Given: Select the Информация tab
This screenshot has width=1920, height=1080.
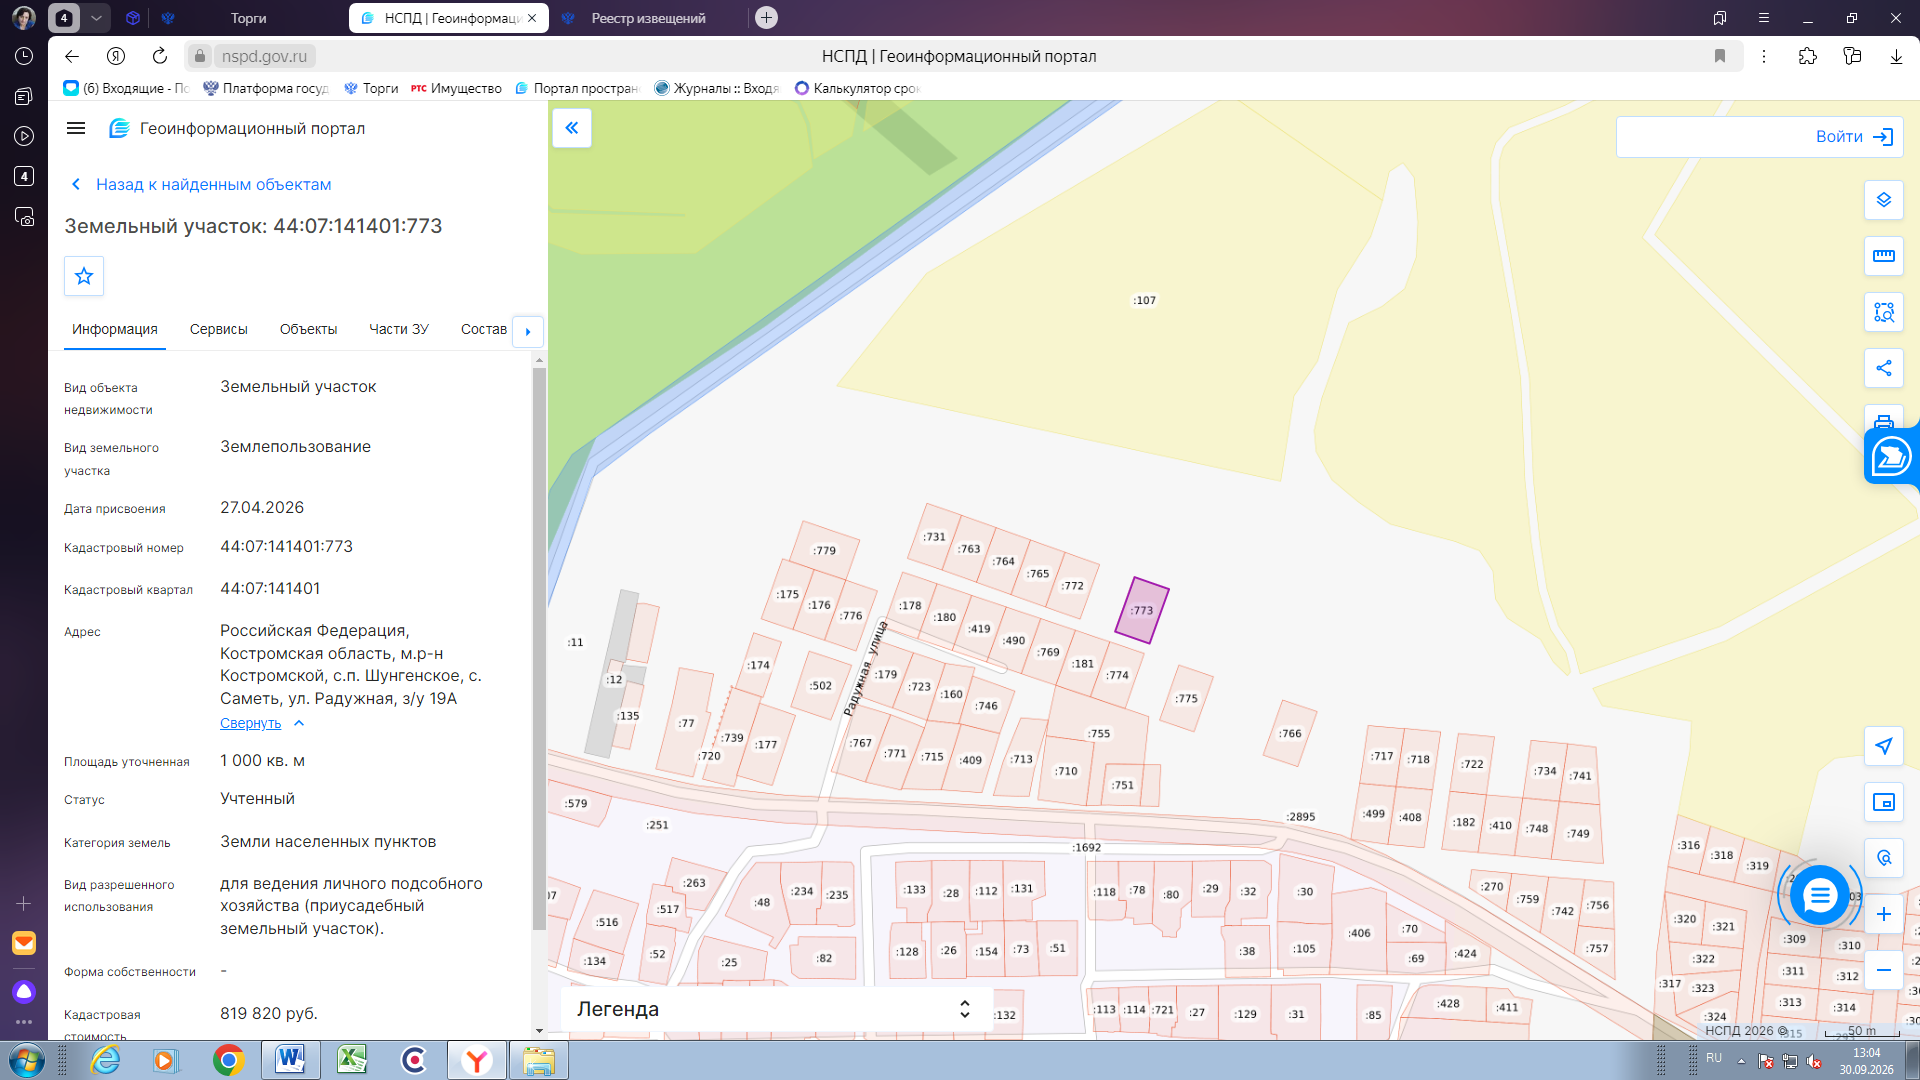Looking at the screenshot, I should [115, 329].
